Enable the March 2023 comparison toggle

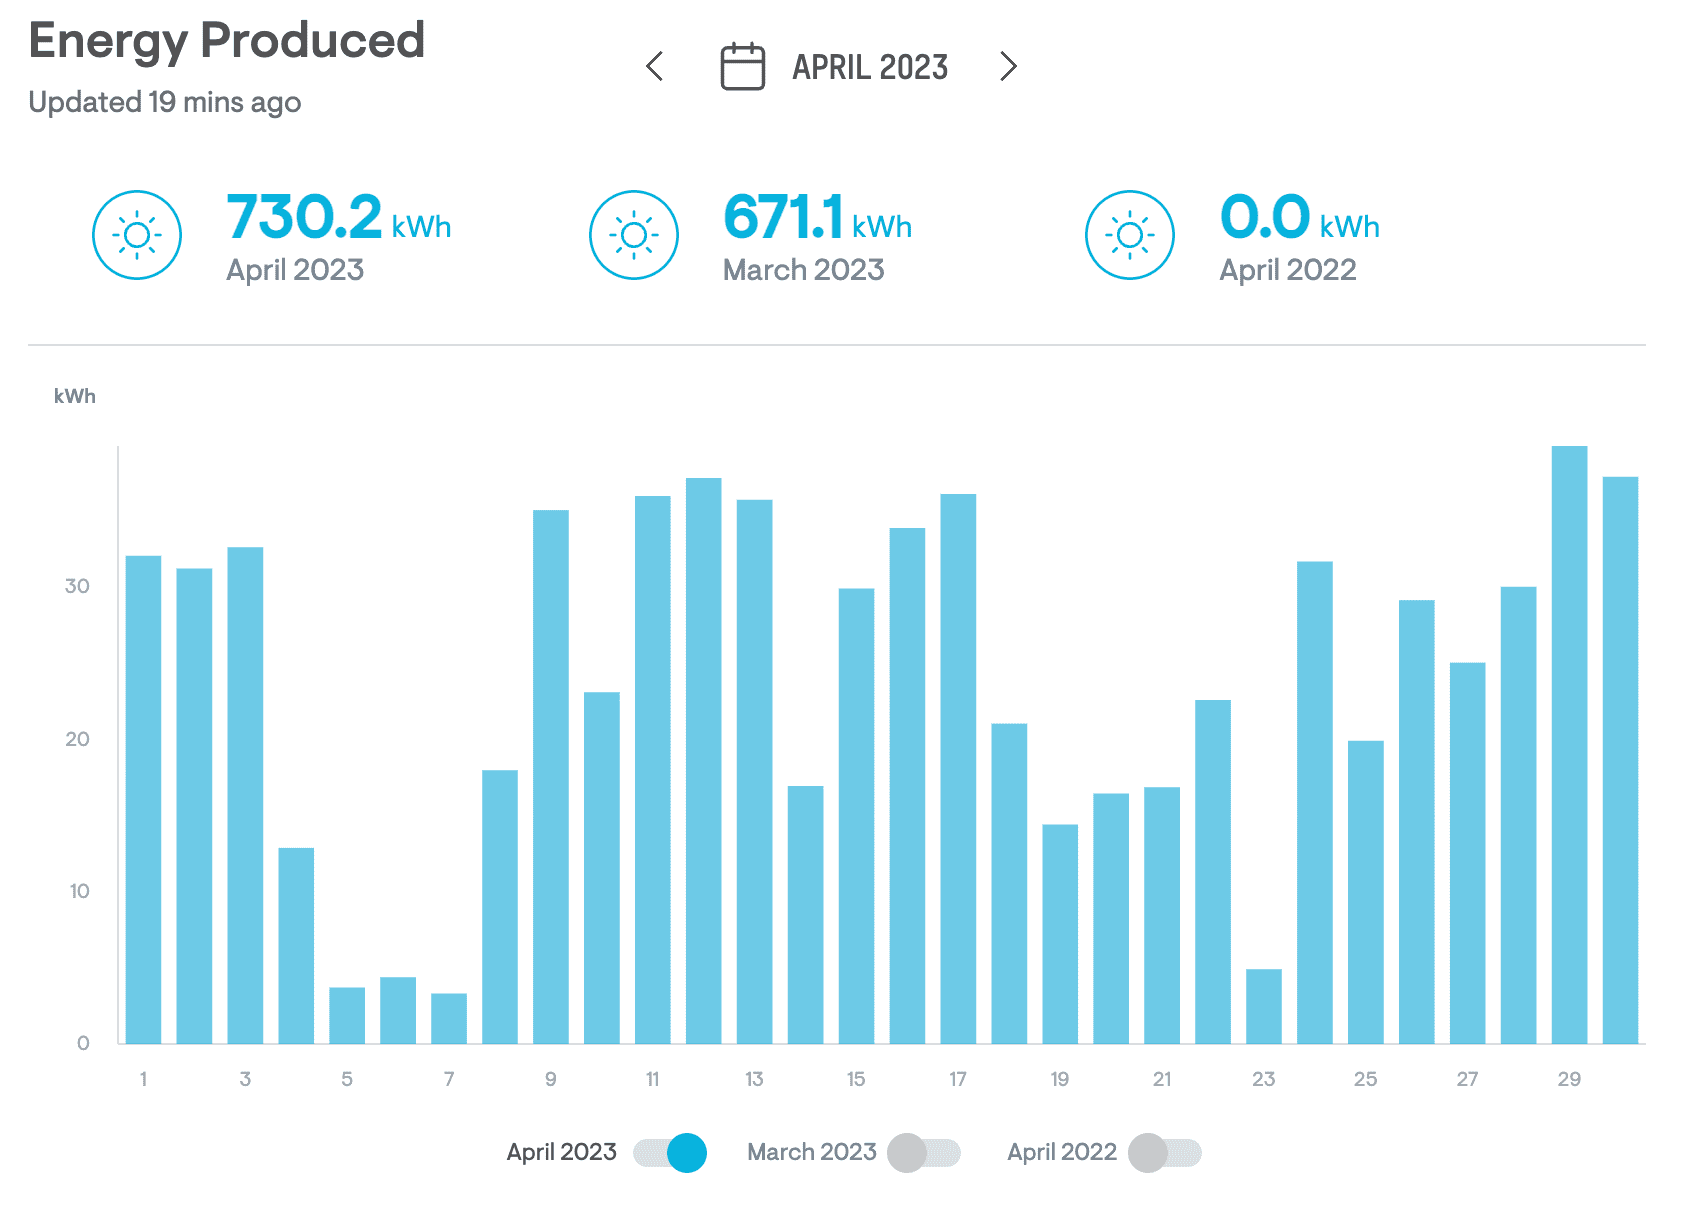(923, 1153)
